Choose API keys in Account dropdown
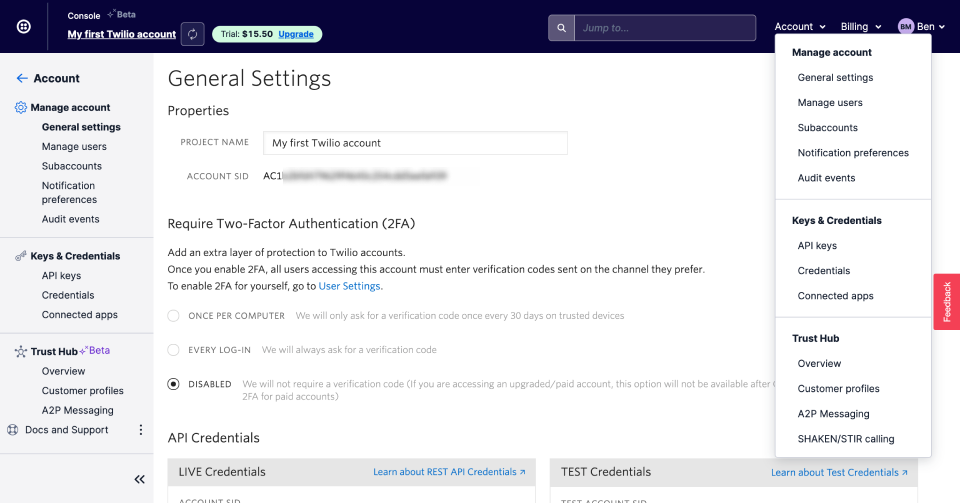 (817, 246)
